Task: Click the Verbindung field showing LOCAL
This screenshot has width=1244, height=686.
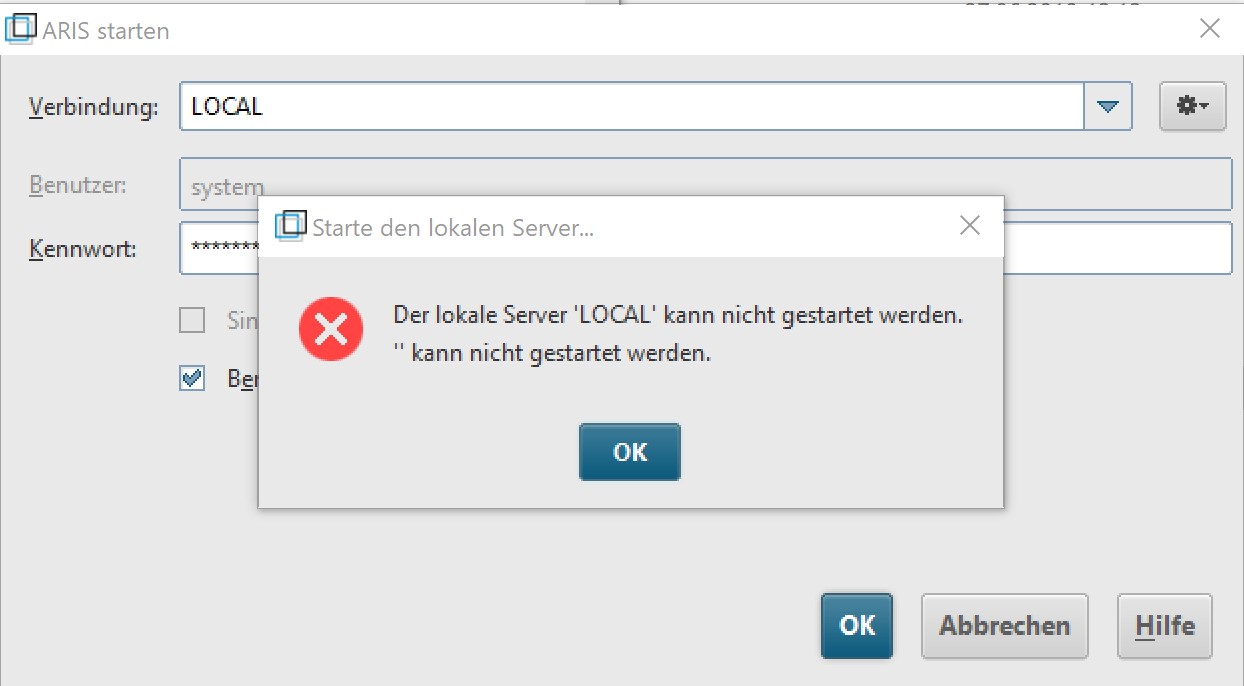Action: [632, 106]
